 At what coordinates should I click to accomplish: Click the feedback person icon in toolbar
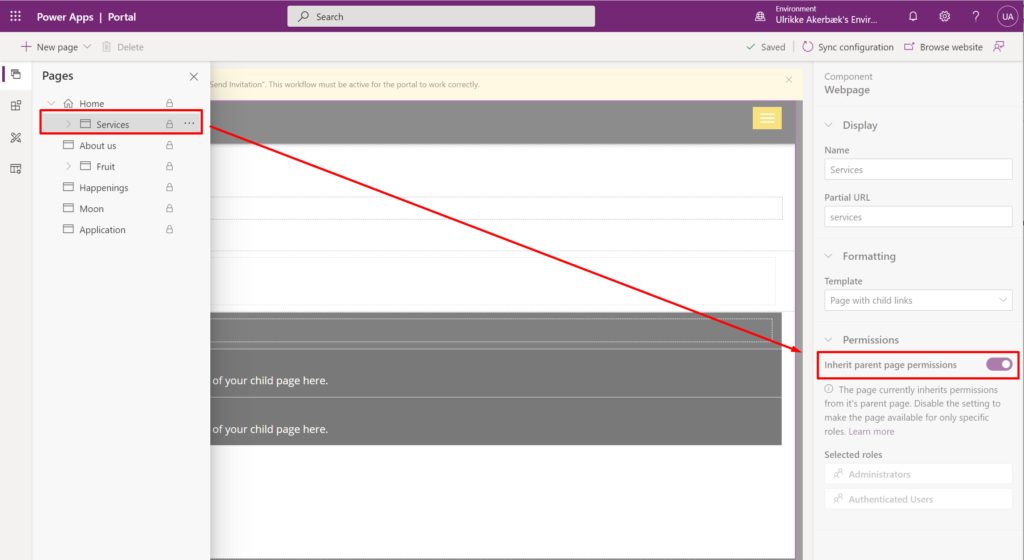(999, 47)
